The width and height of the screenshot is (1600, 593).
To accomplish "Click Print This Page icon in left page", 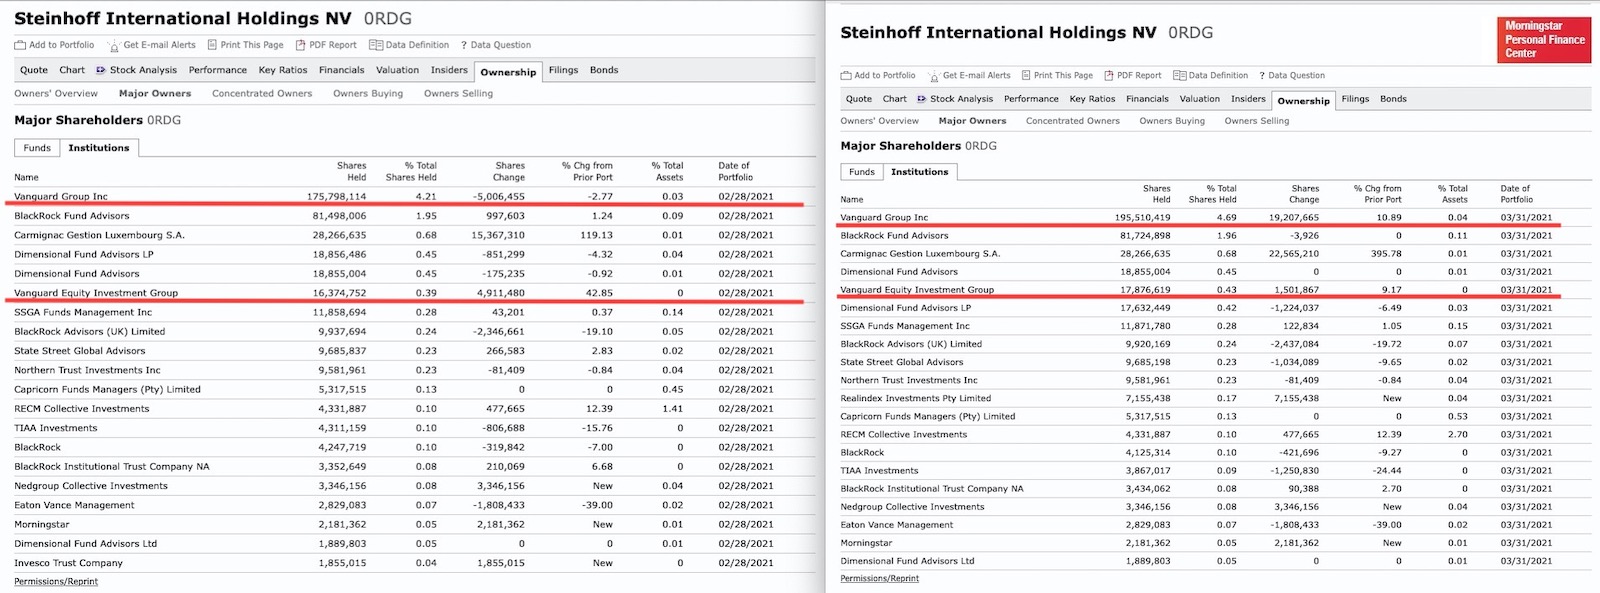I will [212, 45].
